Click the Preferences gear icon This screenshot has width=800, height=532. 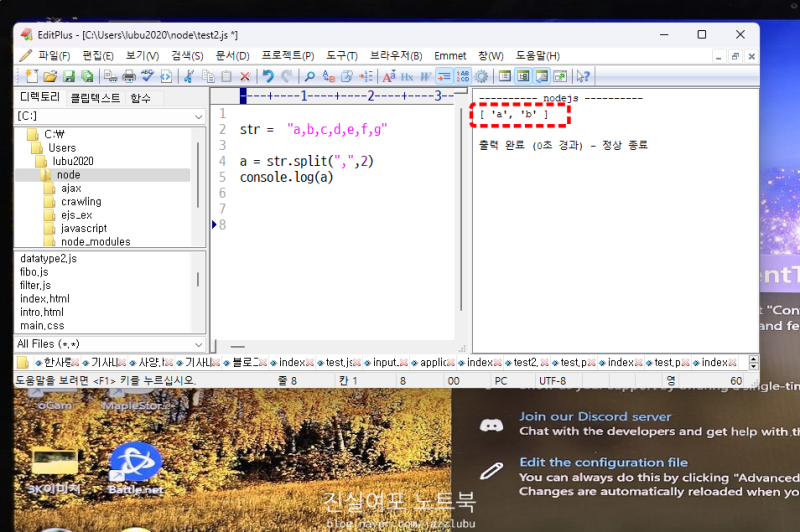pyautogui.click(x=481, y=77)
